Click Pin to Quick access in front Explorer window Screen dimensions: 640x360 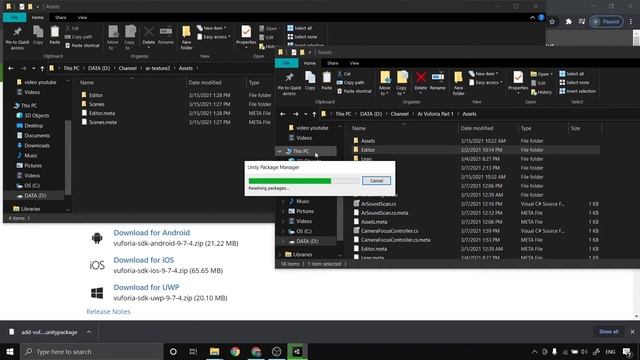coord(289,84)
